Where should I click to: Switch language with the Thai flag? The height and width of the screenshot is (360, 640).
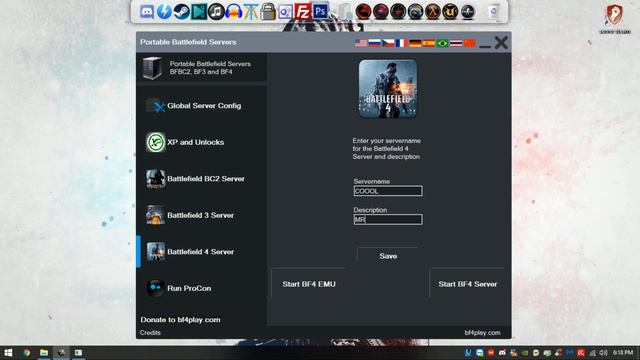pos(456,43)
